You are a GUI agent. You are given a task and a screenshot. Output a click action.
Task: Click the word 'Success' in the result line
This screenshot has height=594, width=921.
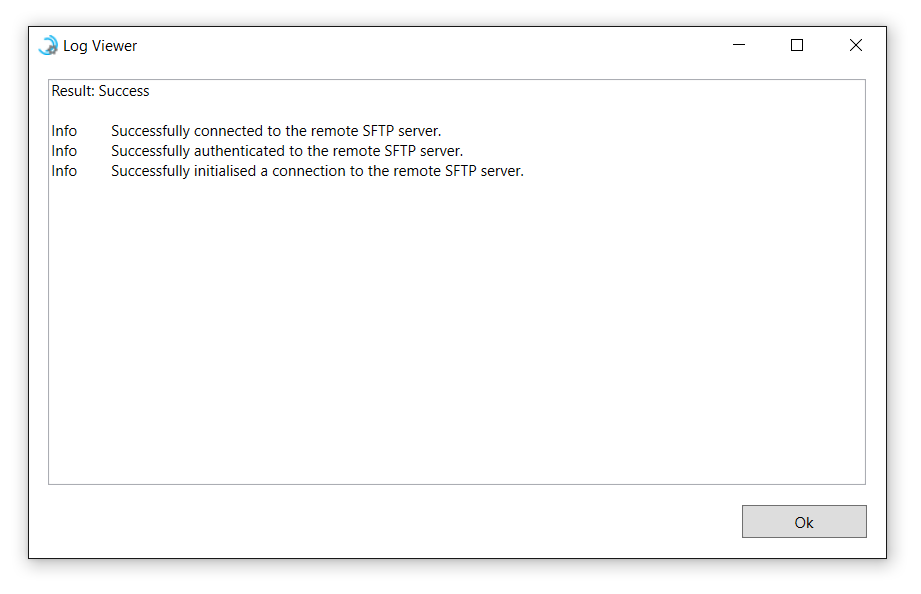[124, 91]
